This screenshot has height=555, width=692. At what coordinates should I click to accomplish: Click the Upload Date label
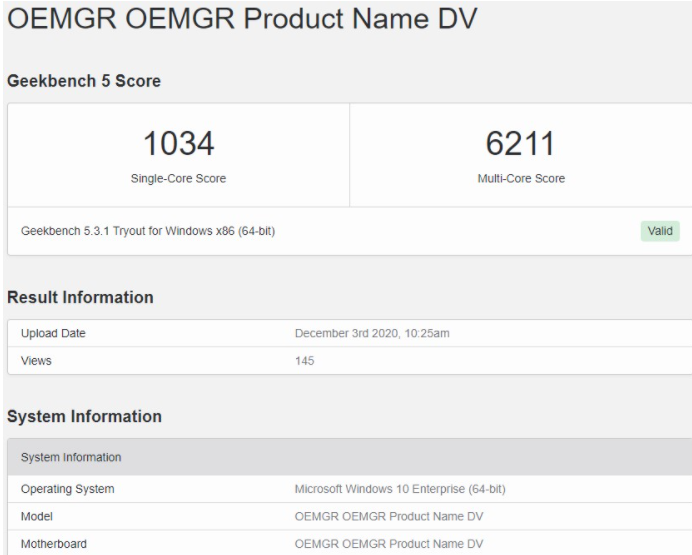click(53, 334)
